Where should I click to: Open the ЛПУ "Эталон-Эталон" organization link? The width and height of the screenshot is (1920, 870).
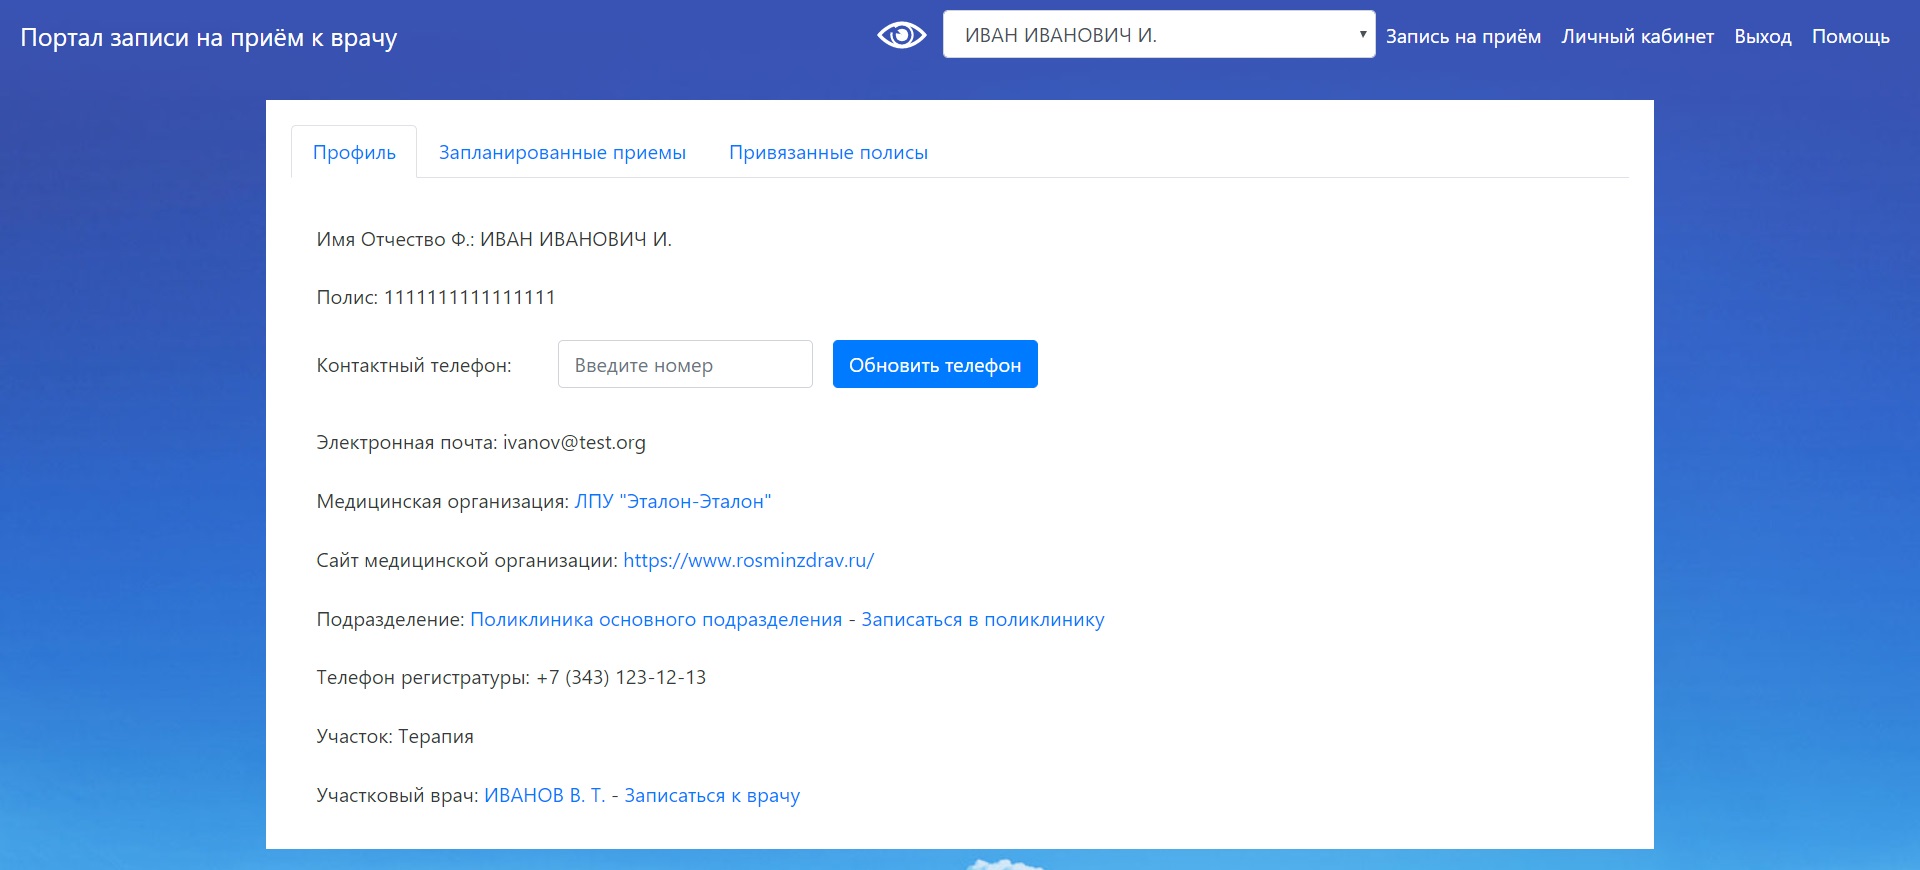tap(672, 502)
